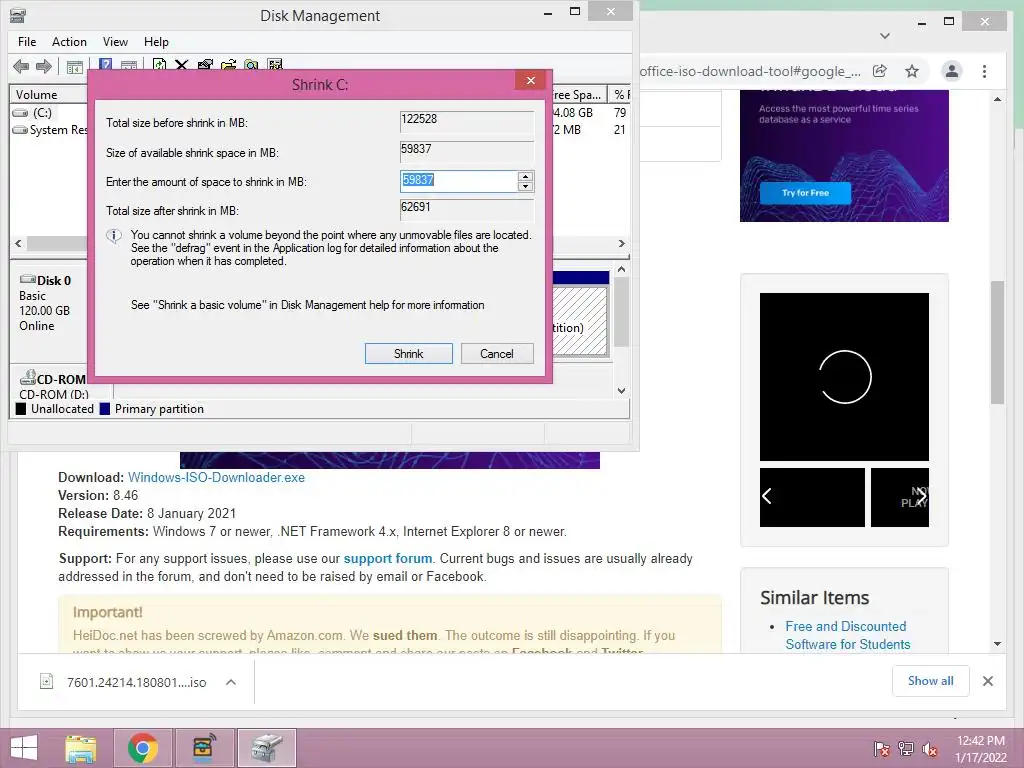
Task: Click the muted volume icon in tray
Action: coord(930,748)
